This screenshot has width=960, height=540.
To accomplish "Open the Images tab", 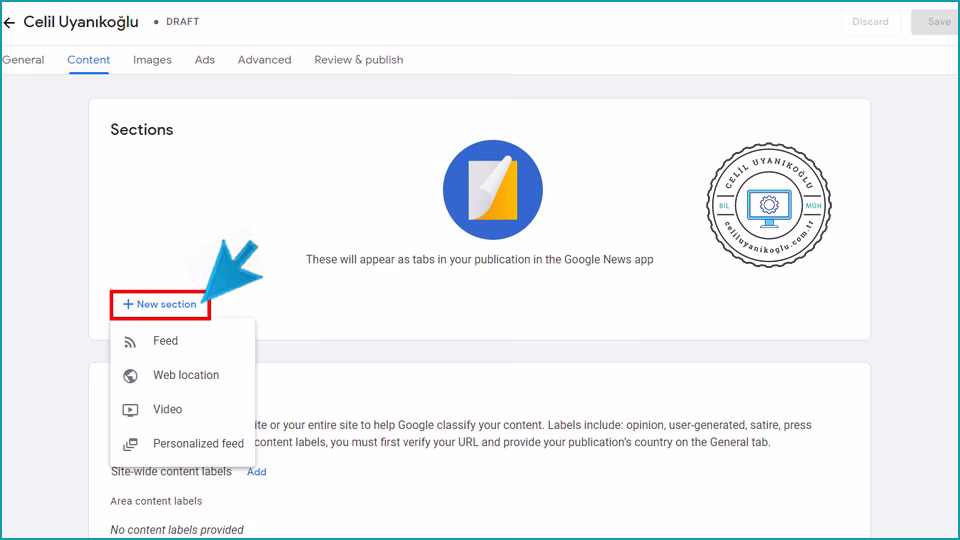I will tap(152, 60).
